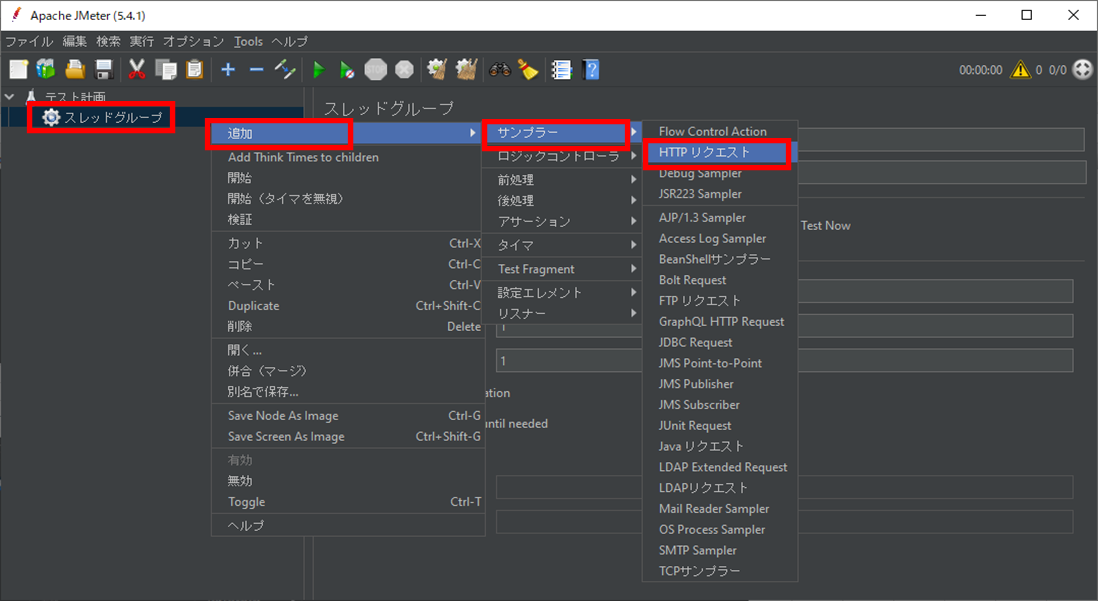The image size is (1098, 607).
Task: Click the Stop test icon
Action: 376,69
